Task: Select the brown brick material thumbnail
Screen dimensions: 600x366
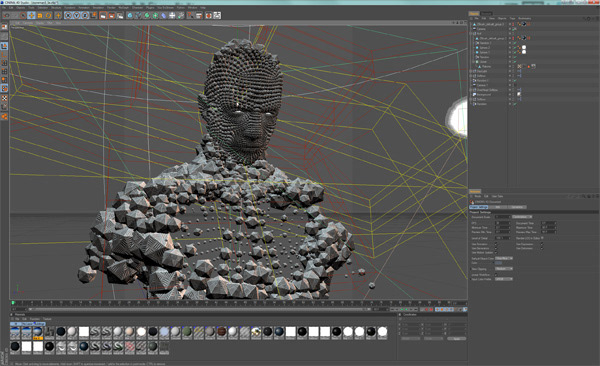Action: (x=222, y=332)
